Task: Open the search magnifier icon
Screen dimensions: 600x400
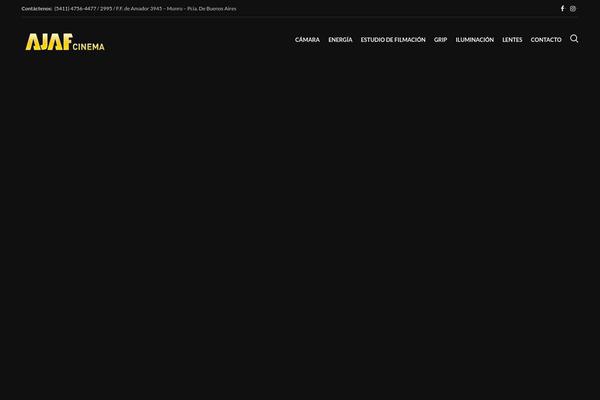Action: (x=574, y=39)
